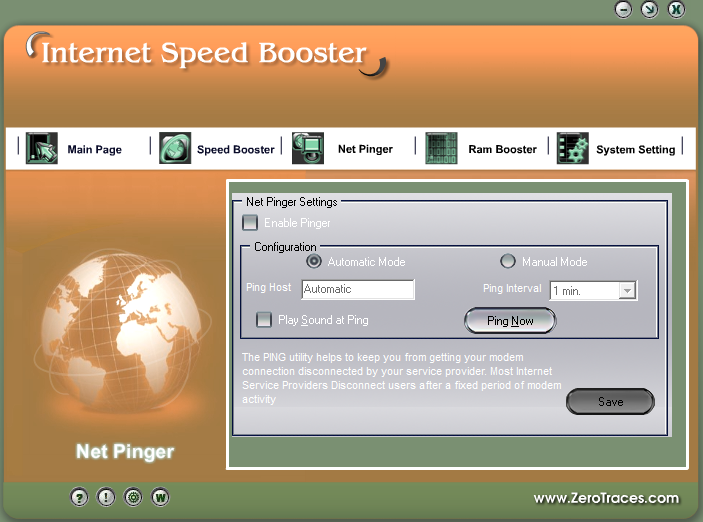Click the exclamation mark info icon

(x=106, y=497)
